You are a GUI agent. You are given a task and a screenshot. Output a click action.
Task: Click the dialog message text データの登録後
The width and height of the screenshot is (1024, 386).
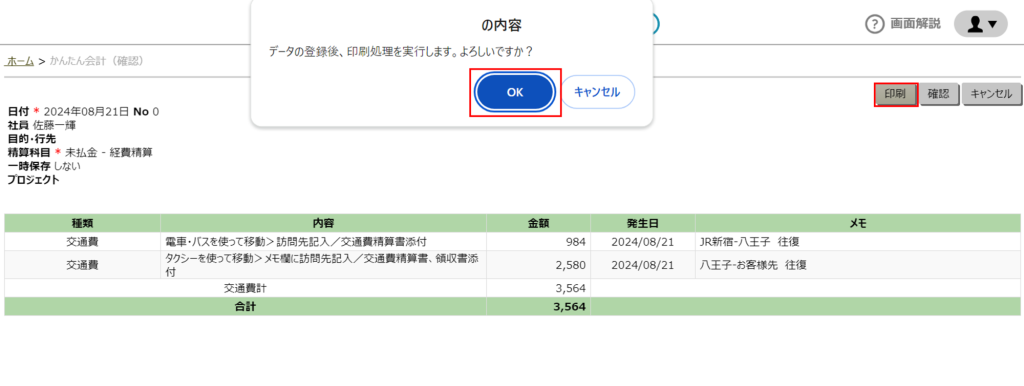pos(401,51)
